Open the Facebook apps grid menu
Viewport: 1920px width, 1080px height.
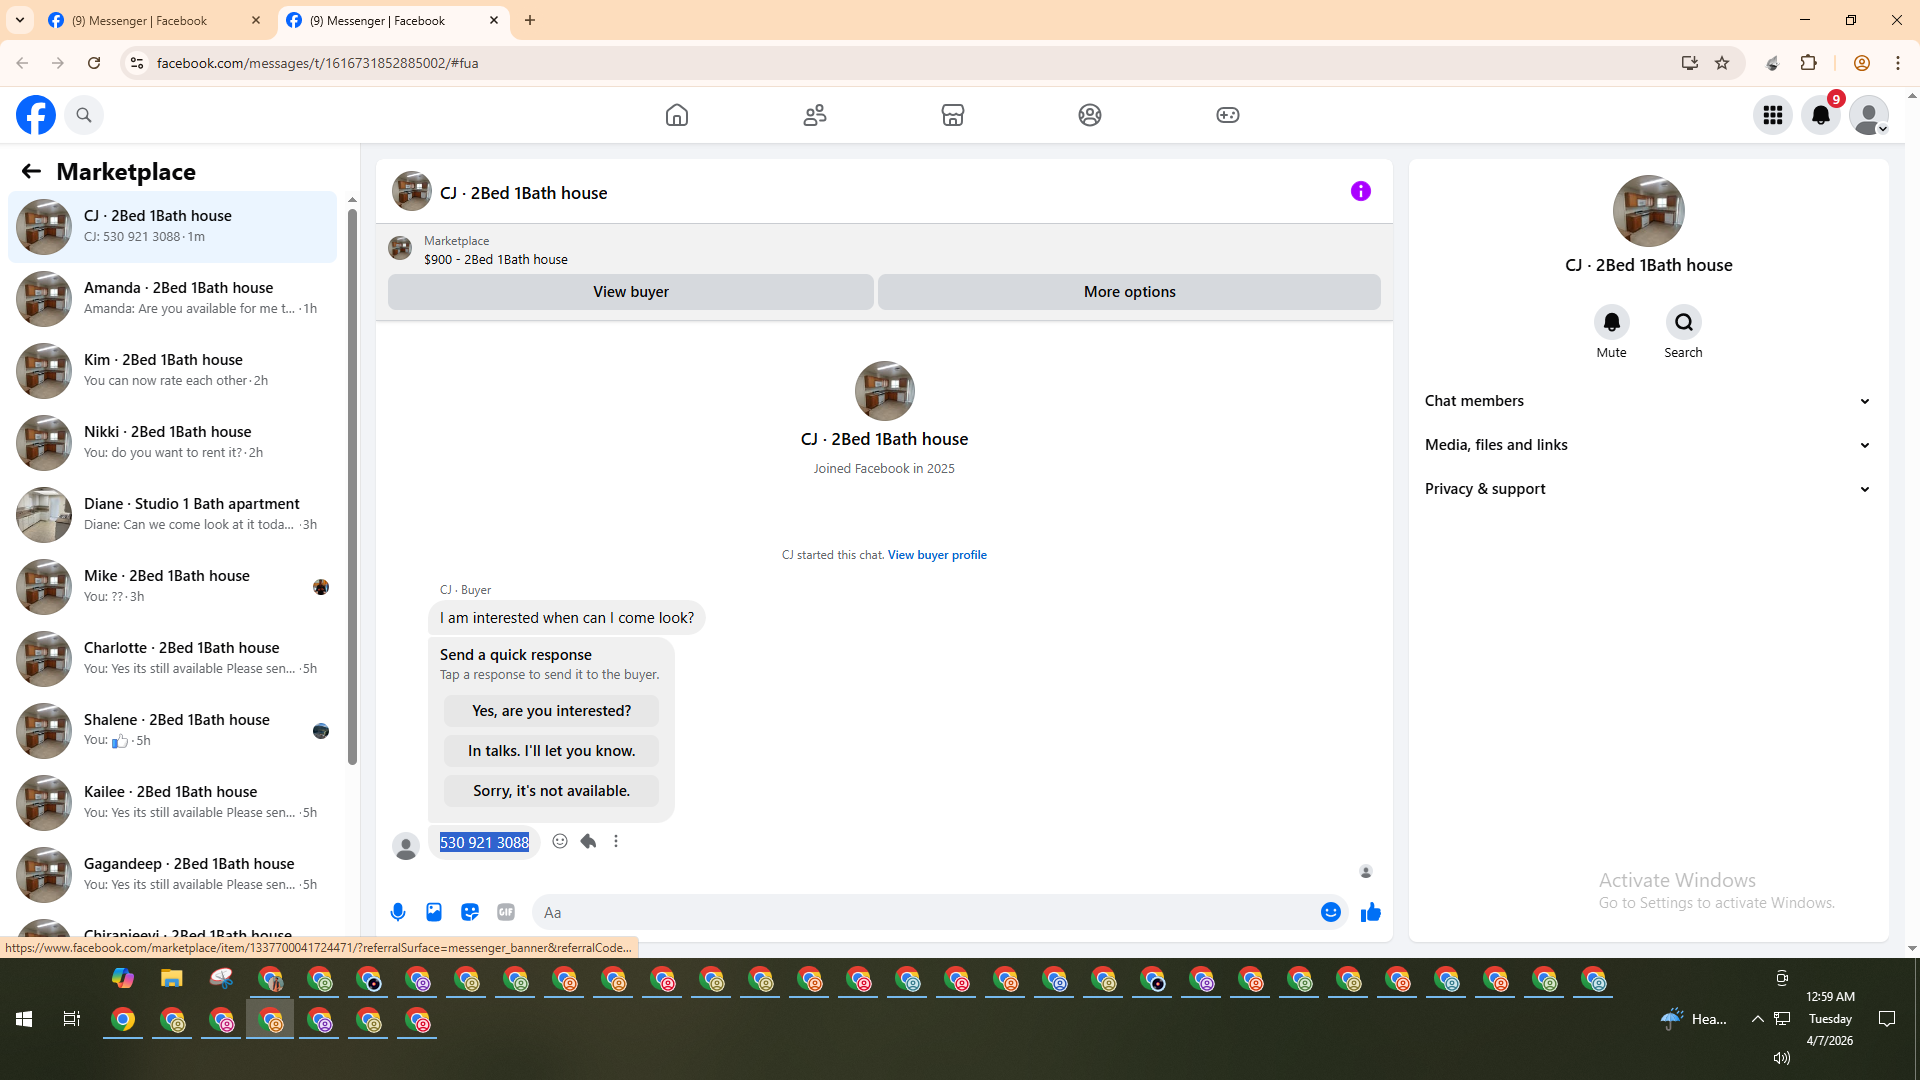(1773, 115)
